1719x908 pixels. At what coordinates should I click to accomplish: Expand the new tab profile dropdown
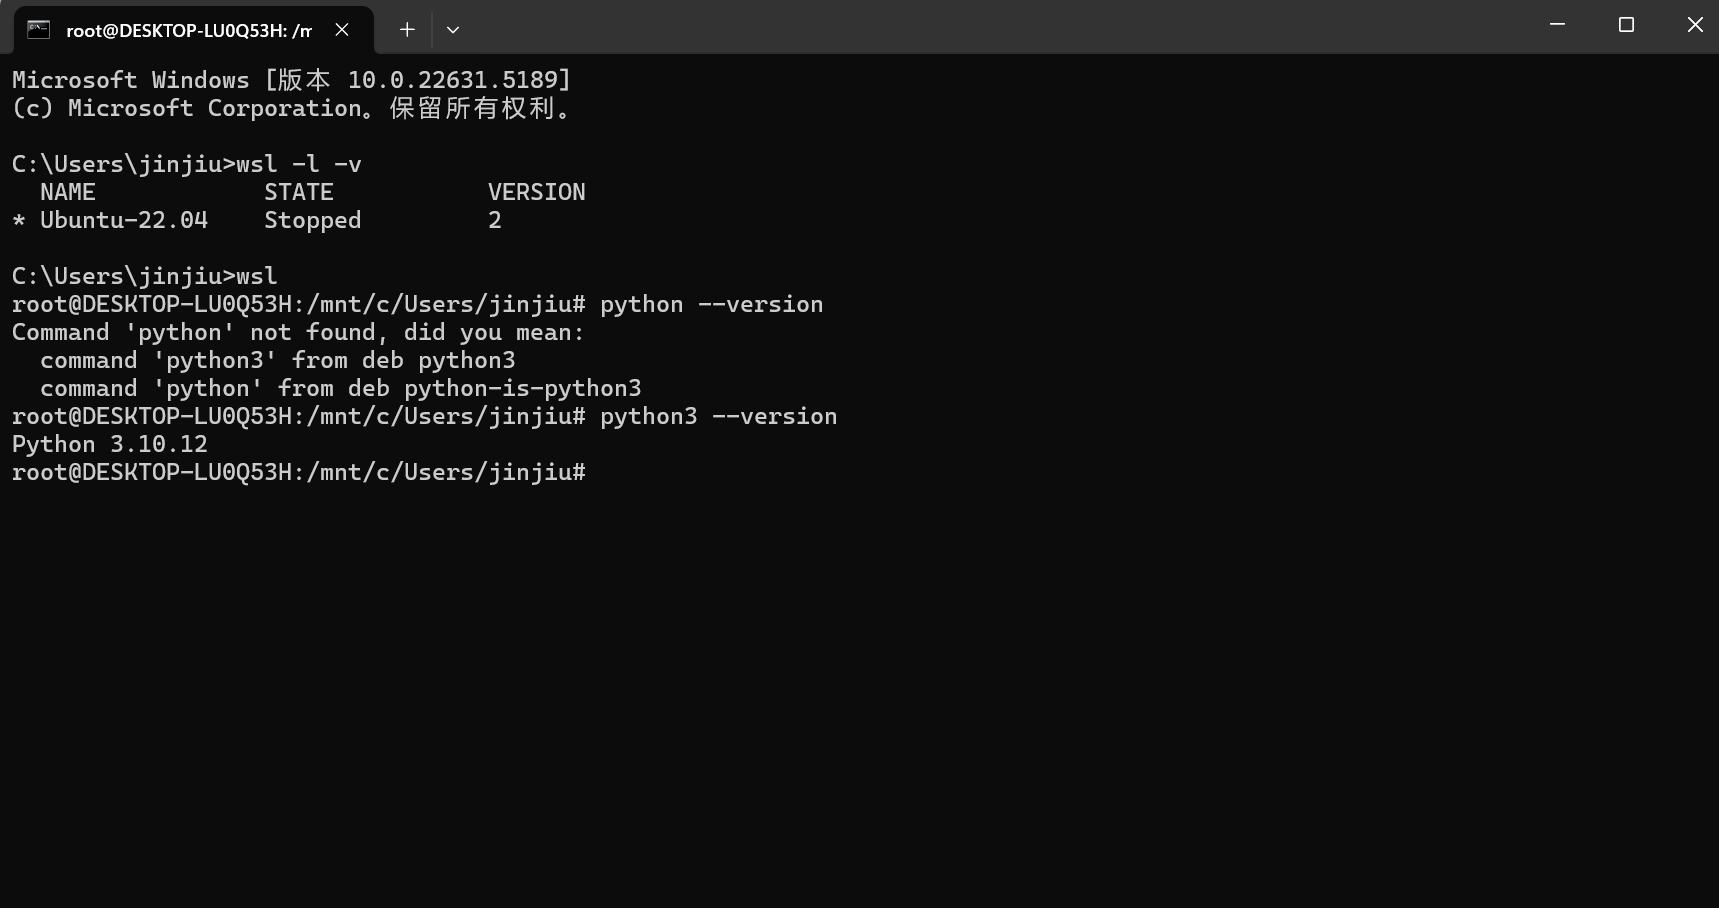pyautogui.click(x=453, y=30)
